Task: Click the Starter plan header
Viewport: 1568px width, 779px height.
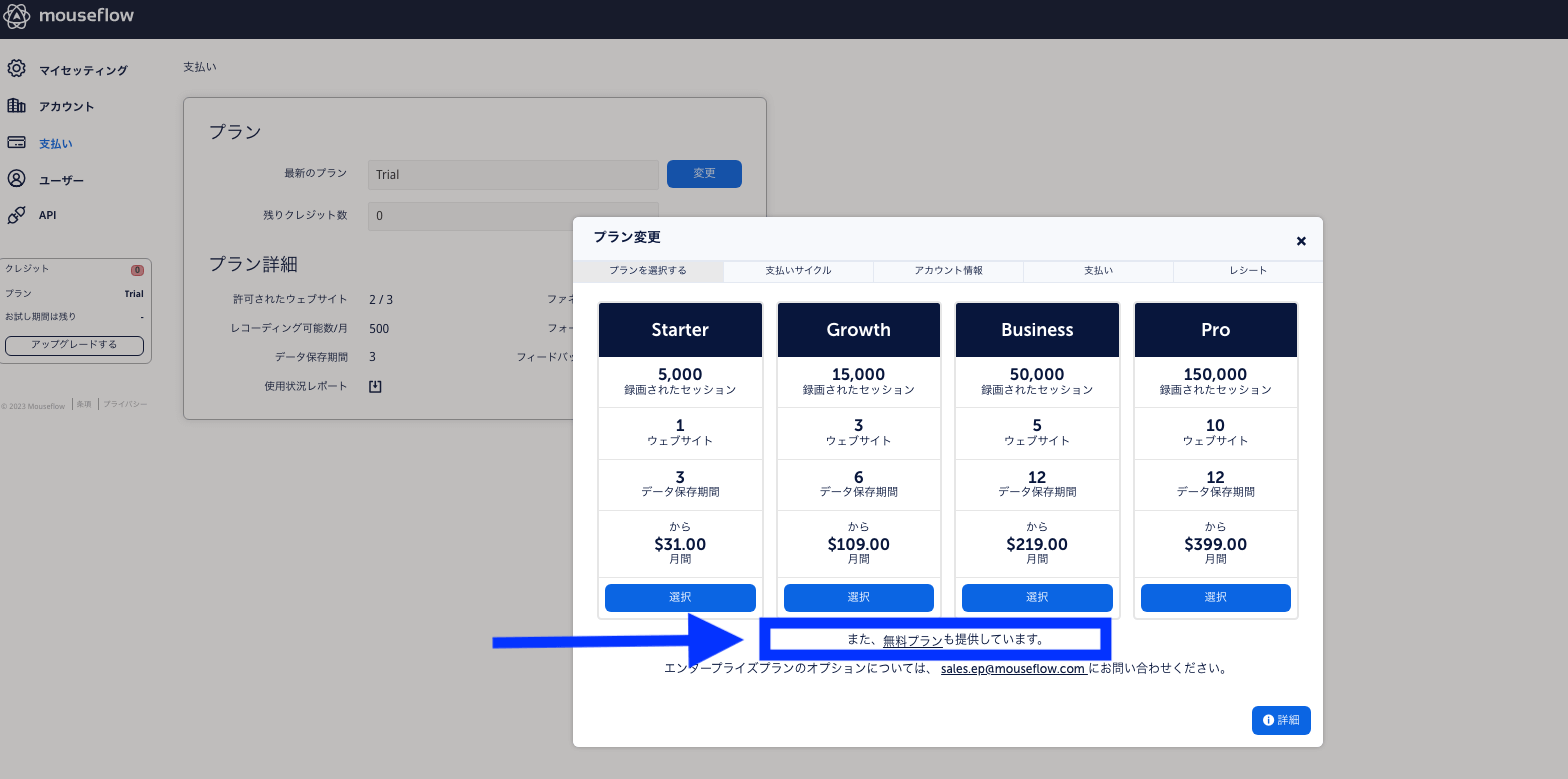Action: pos(680,330)
